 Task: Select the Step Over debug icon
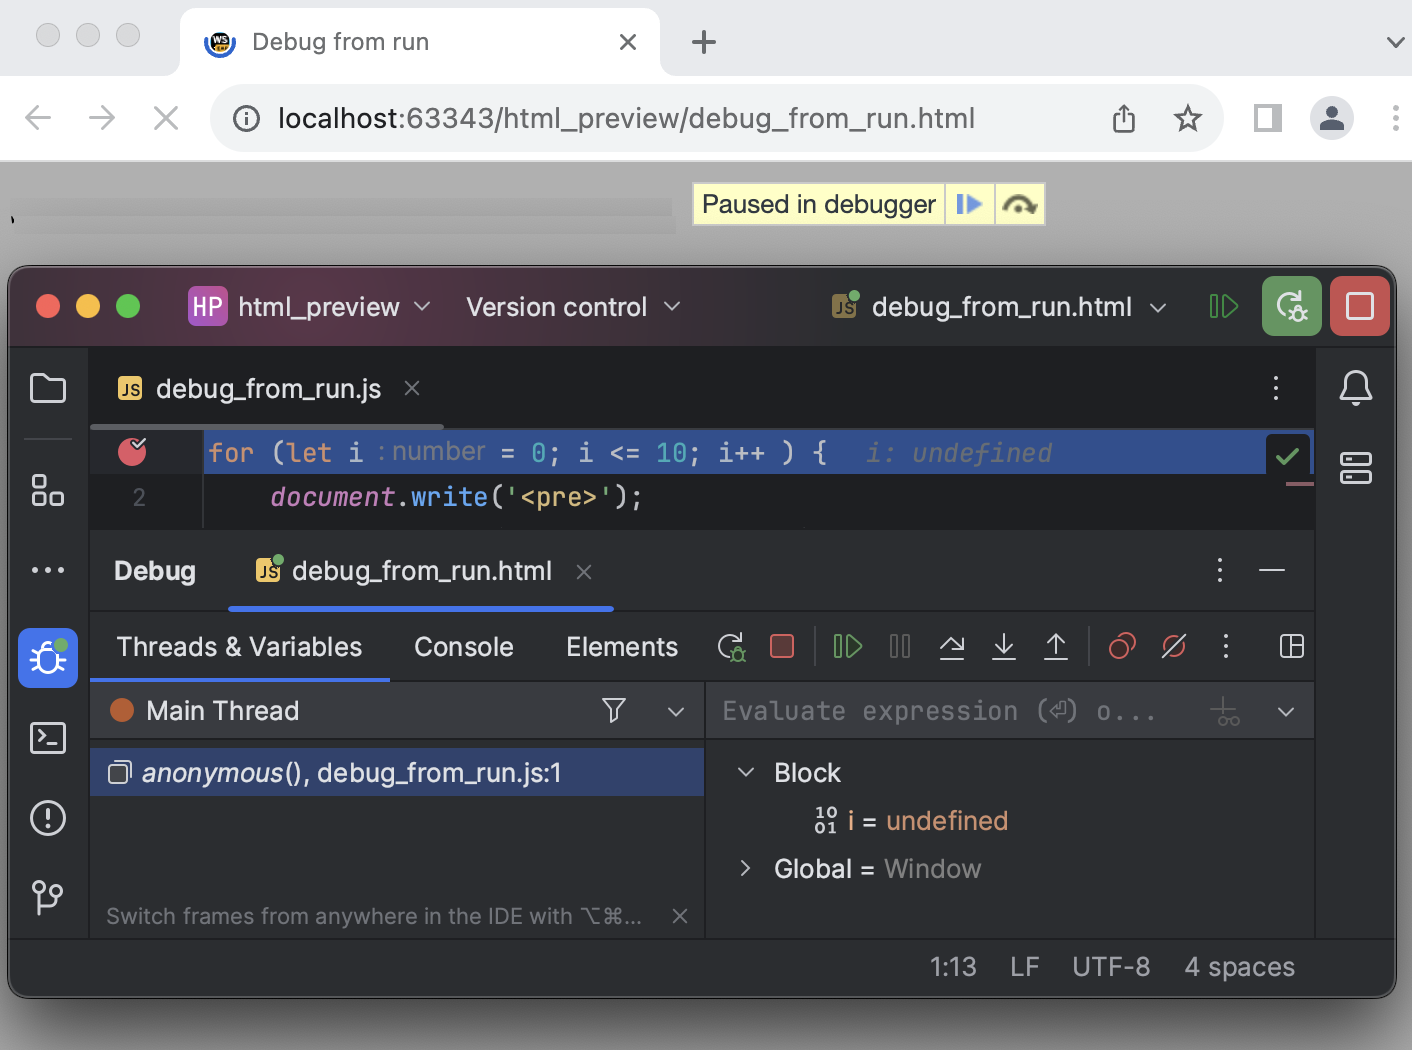coord(952,646)
